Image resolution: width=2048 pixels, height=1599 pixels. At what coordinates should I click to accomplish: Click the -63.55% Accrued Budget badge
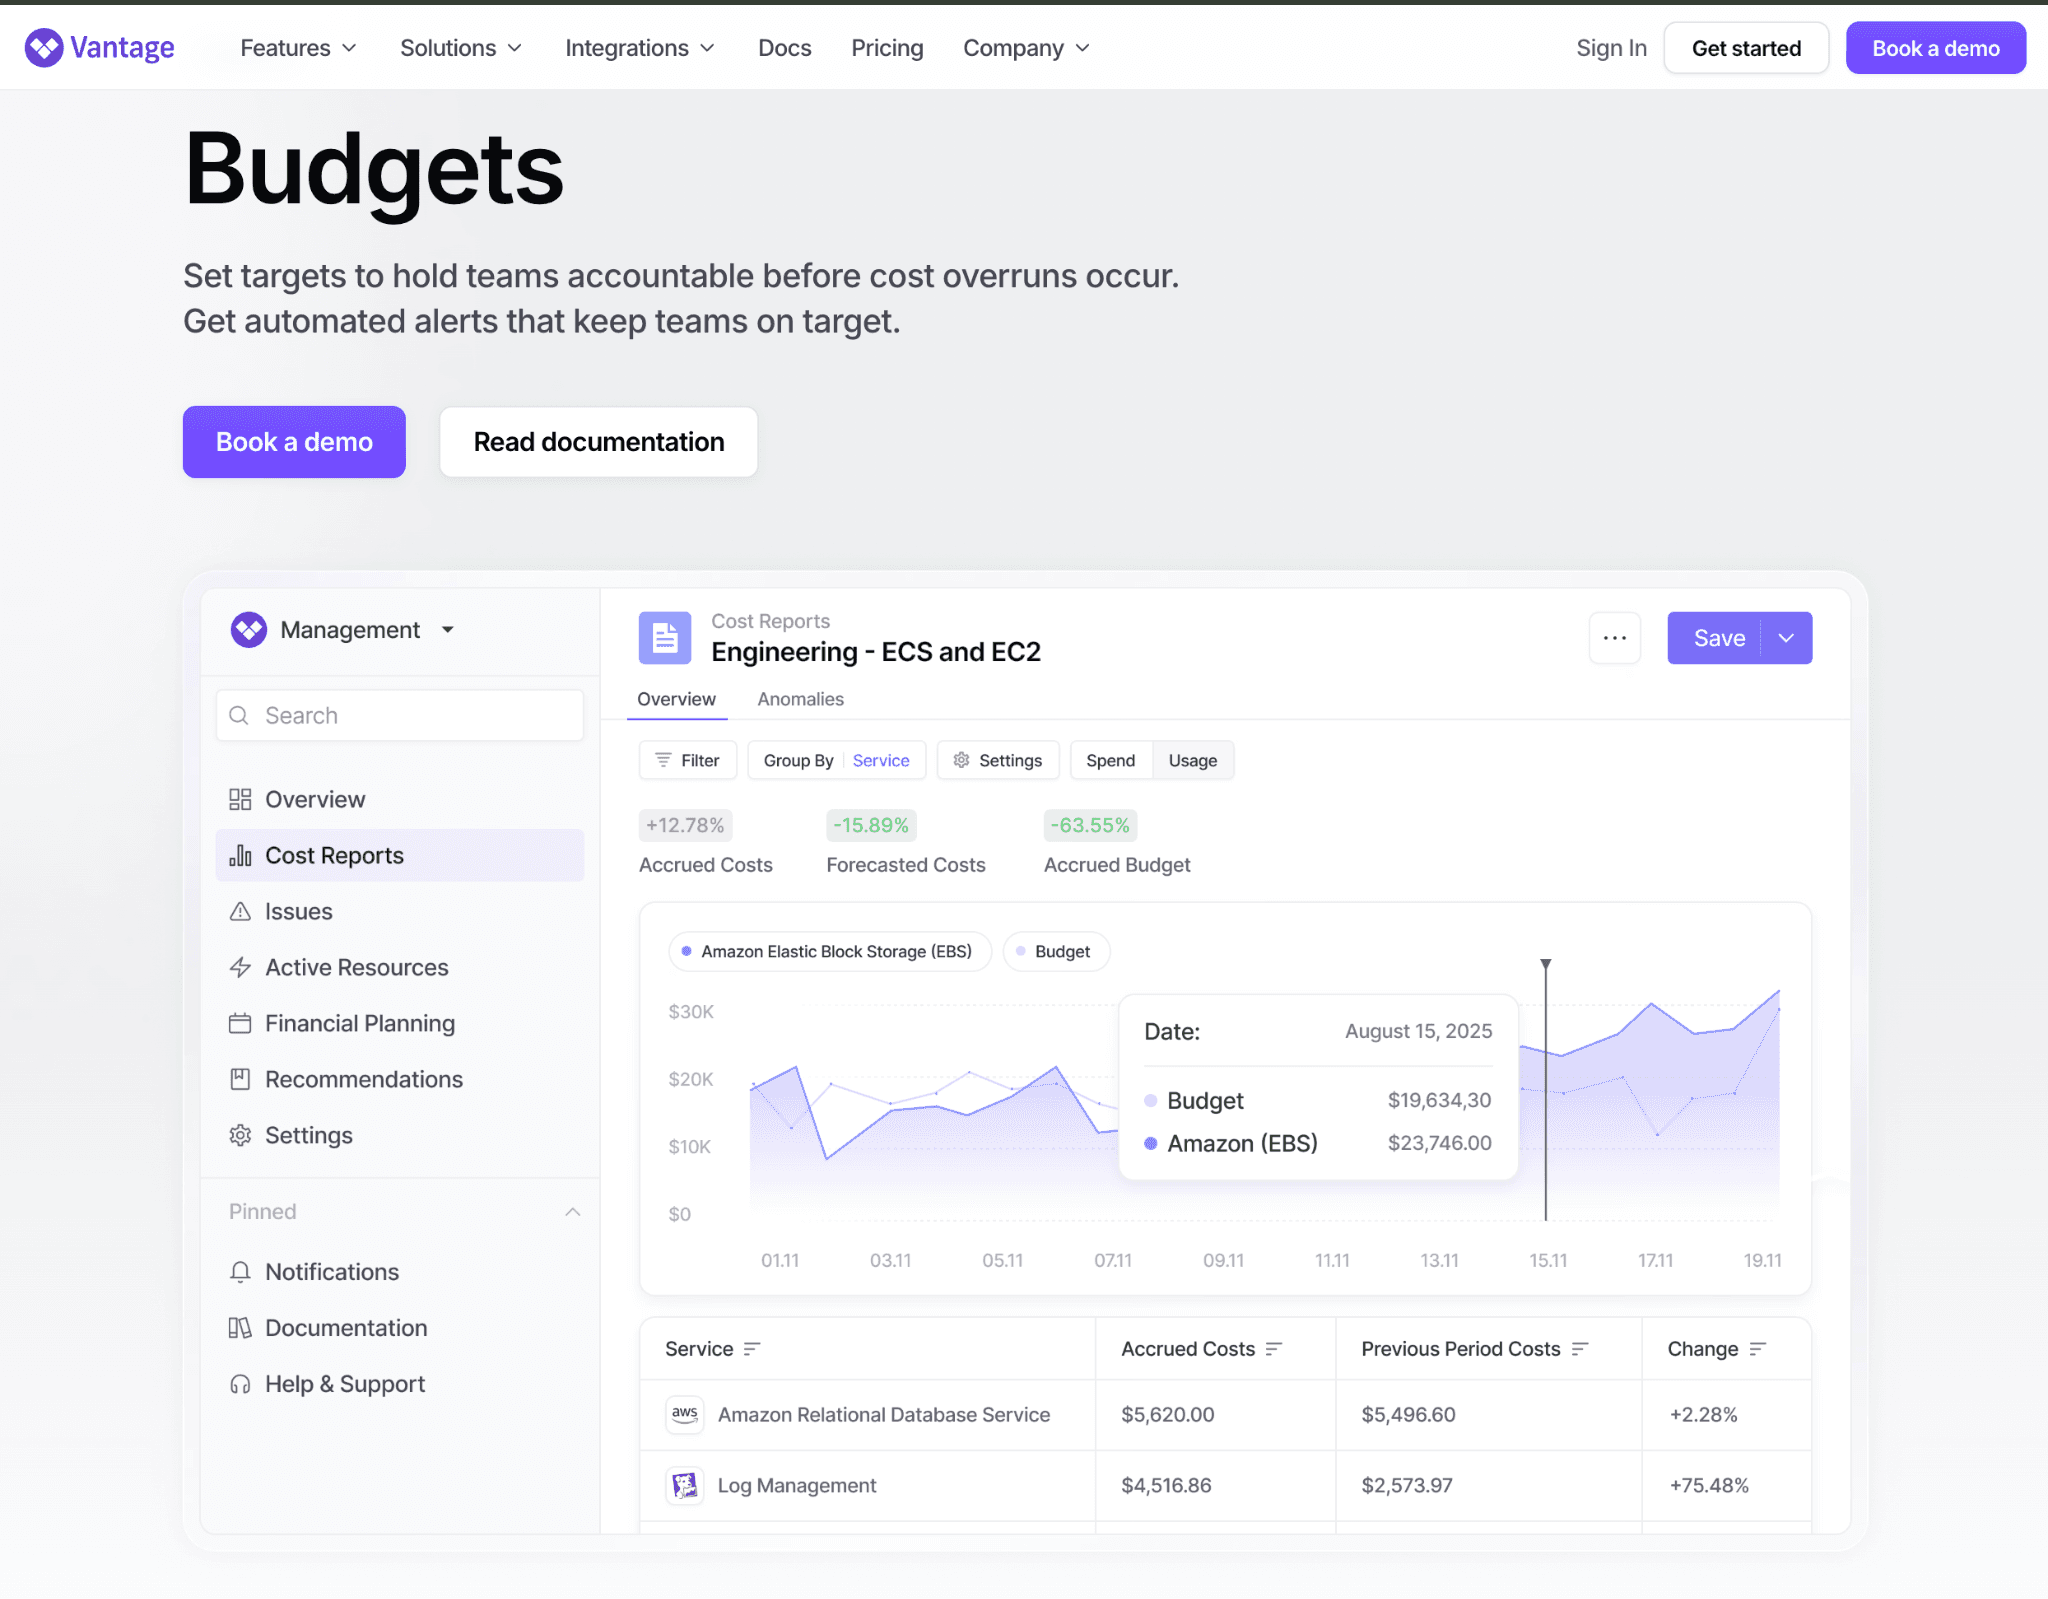tap(1090, 825)
